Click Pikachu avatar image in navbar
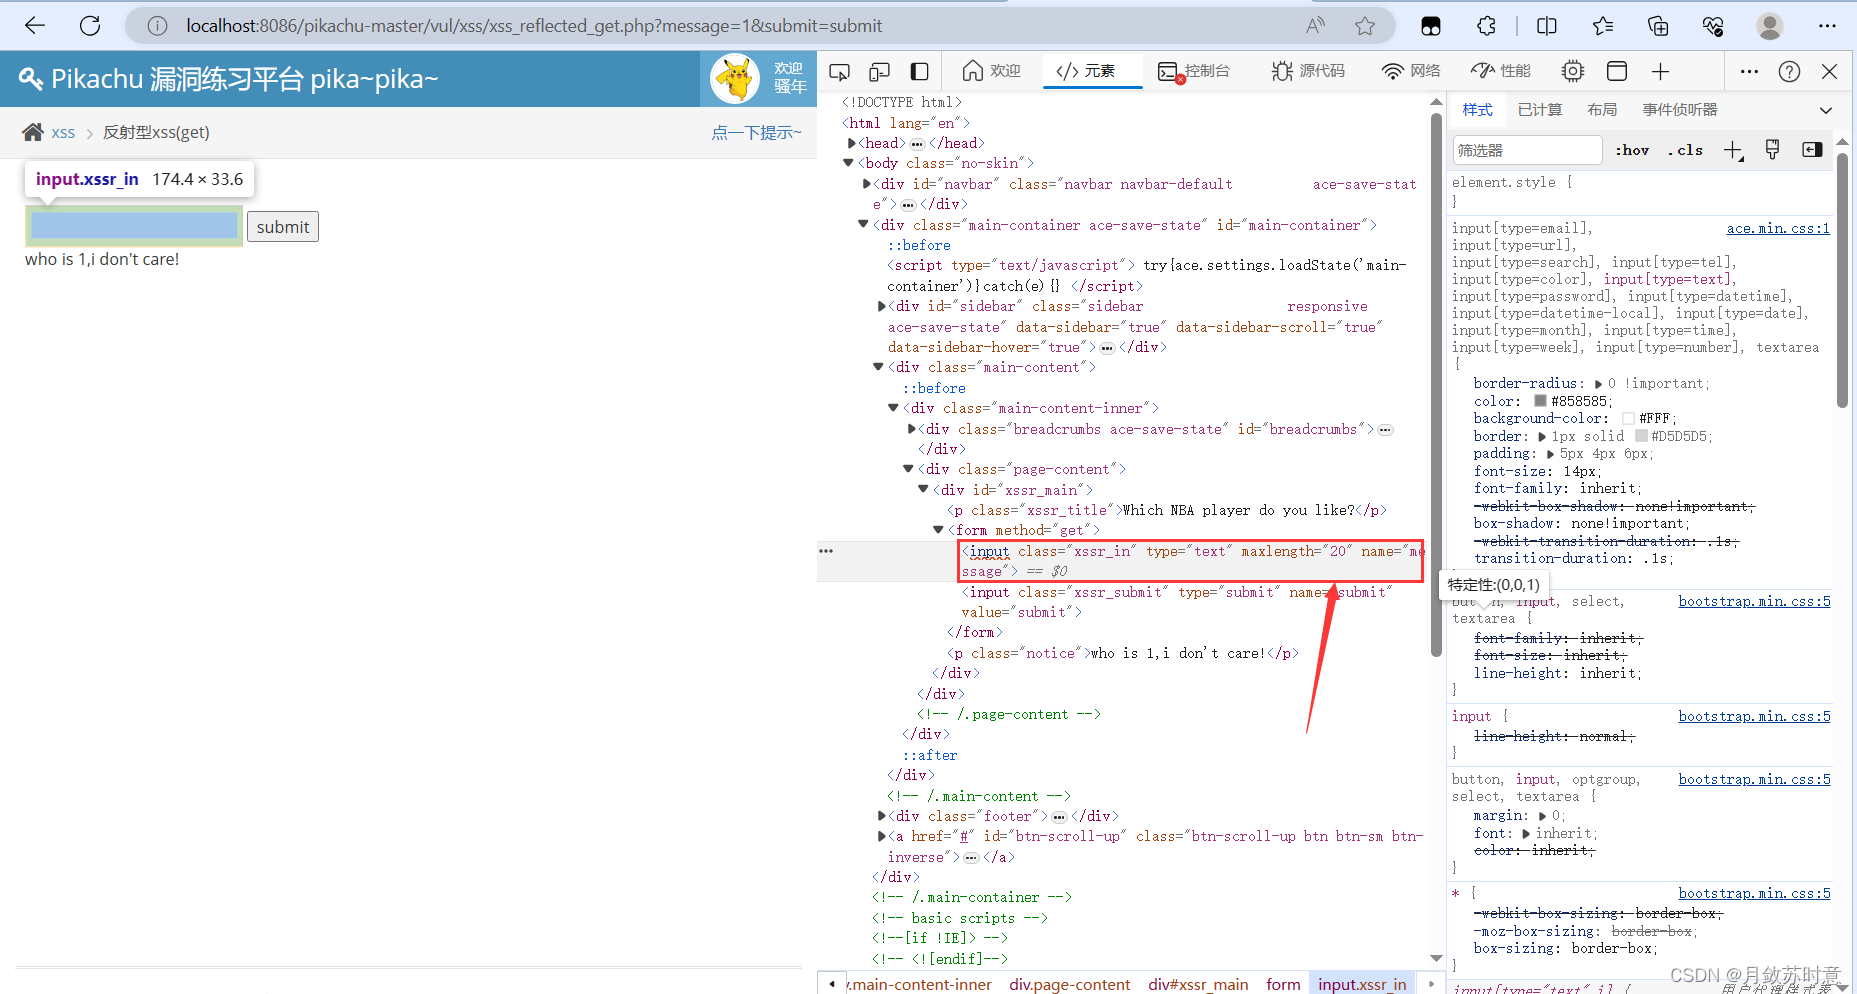Screen dimensions: 1857x994 click(x=736, y=79)
